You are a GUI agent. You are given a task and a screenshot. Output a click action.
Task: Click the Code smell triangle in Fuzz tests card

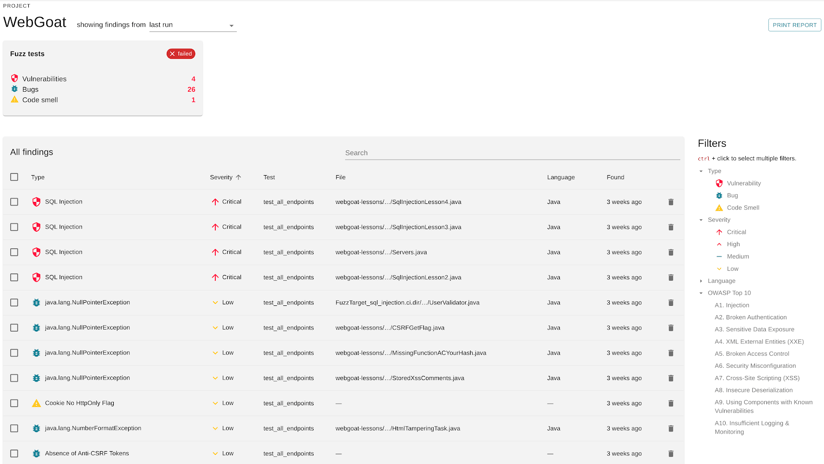14,99
